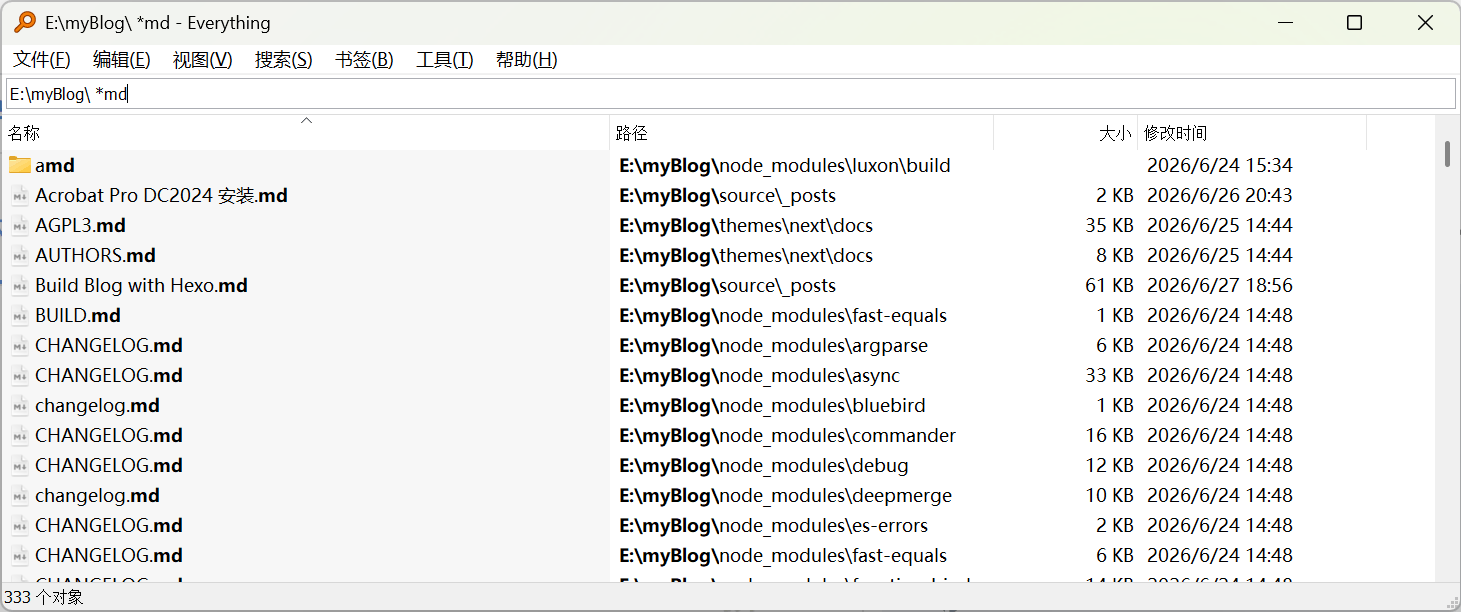Open the 编辑(E) menu

point(122,60)
